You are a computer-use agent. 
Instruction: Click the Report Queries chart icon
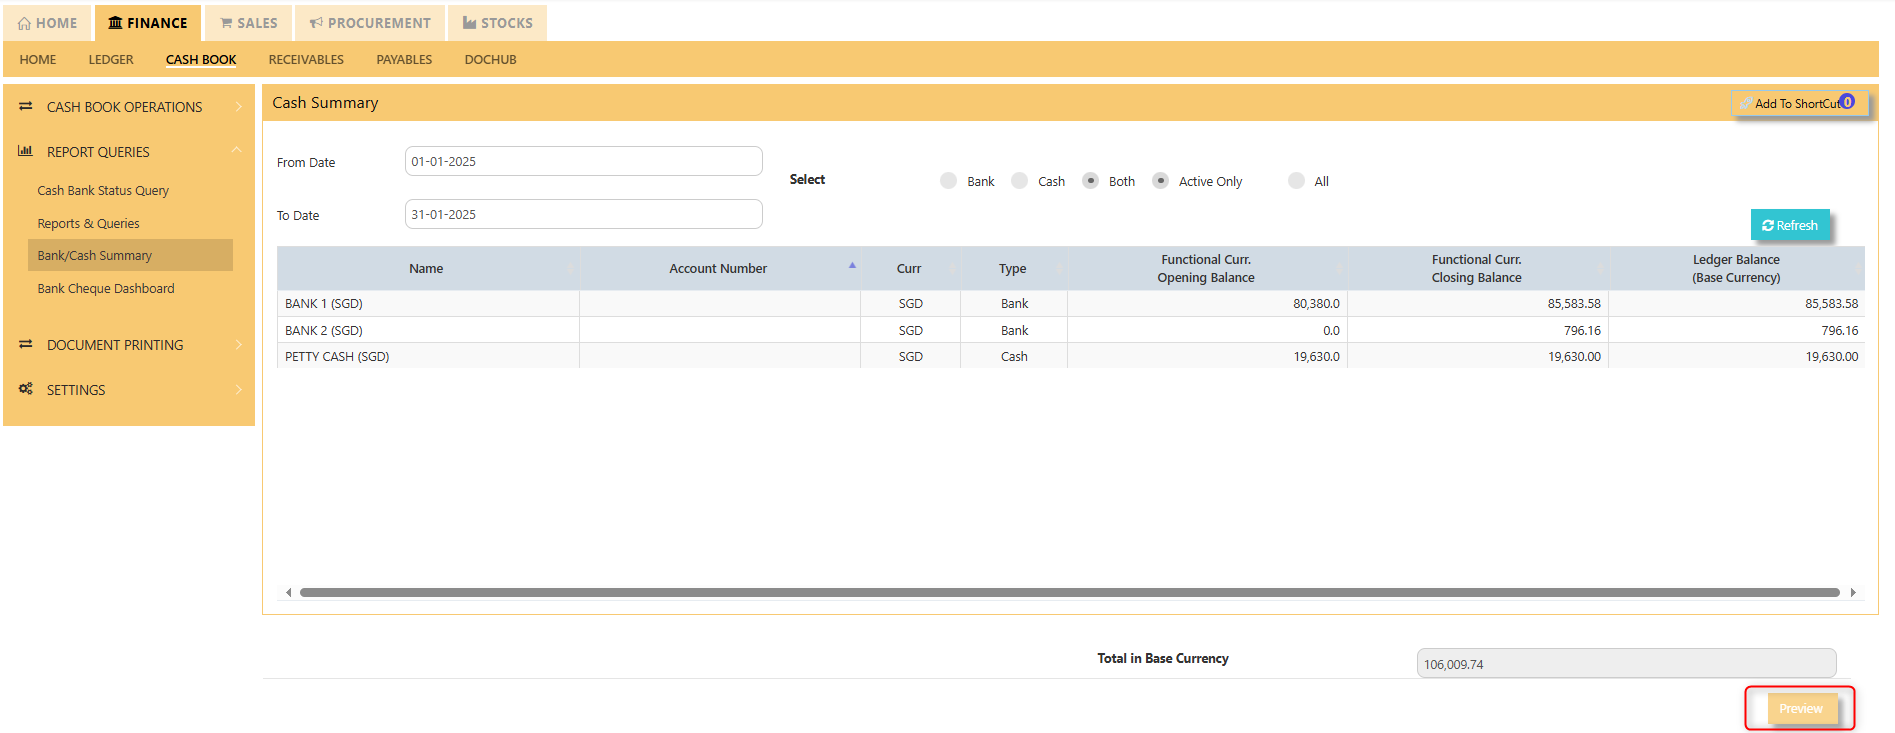pos(26,151)
